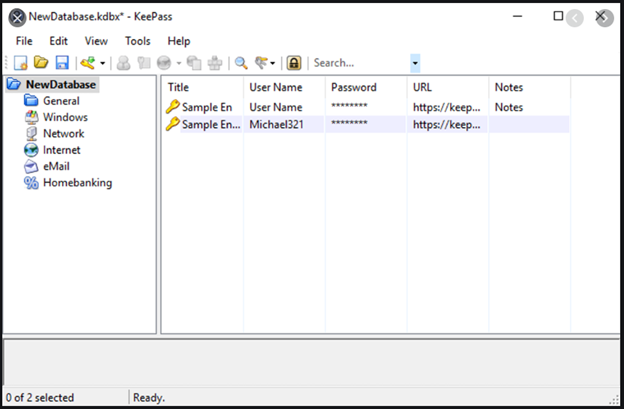Image resolution: width=624 pixels, height=409 pixels.
Task: Open the Show Entries dropdown arrow
Action: [273, 63]
